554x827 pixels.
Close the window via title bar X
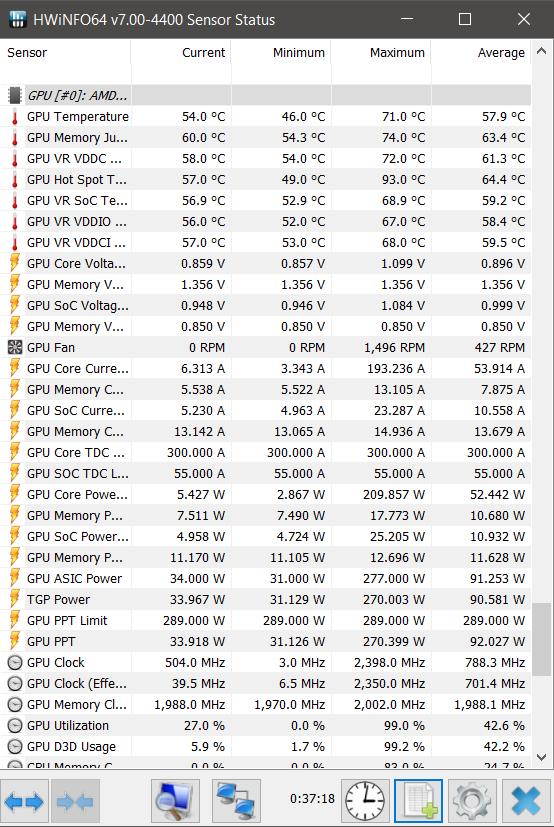[524, 20]
